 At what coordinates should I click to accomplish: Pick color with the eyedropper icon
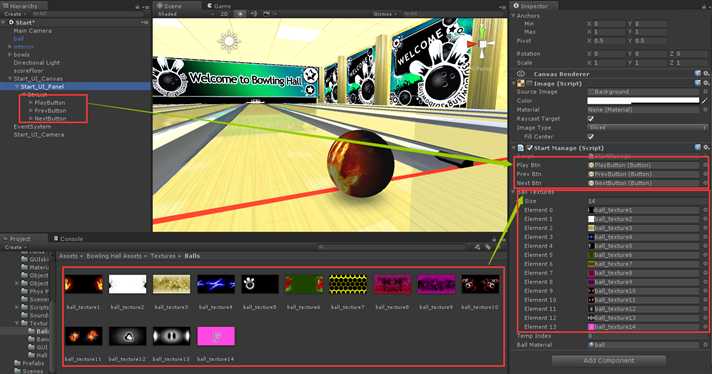(705, 101)
